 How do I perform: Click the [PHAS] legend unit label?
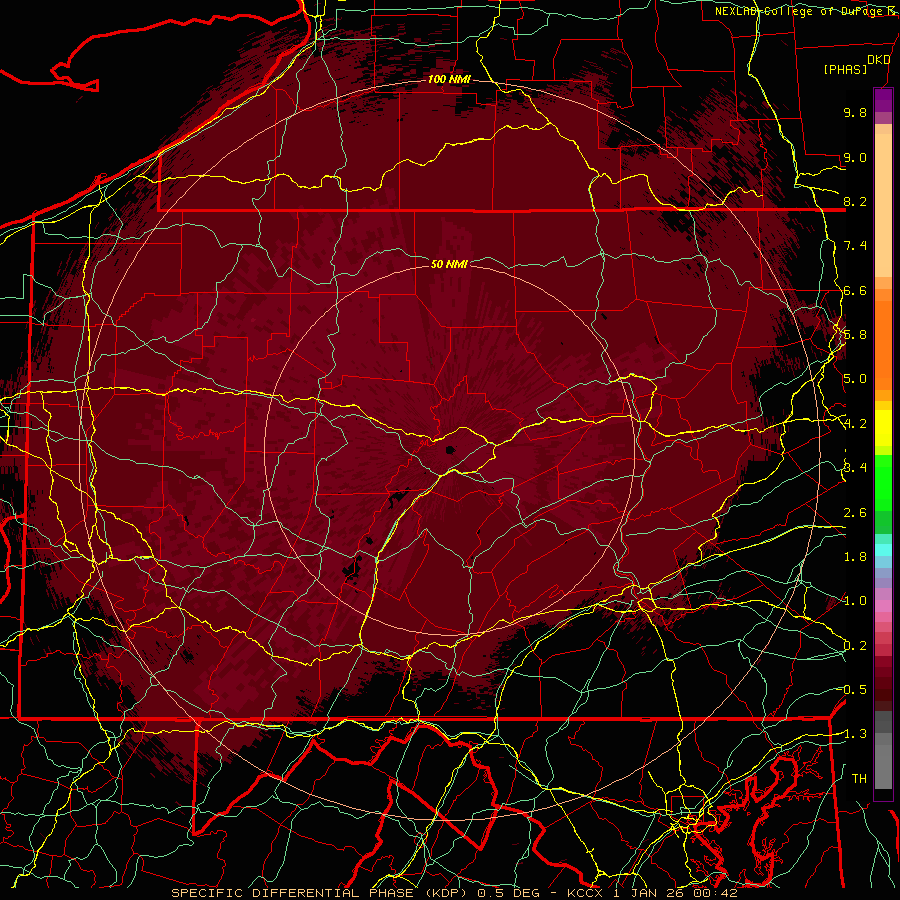click(845, 69)
